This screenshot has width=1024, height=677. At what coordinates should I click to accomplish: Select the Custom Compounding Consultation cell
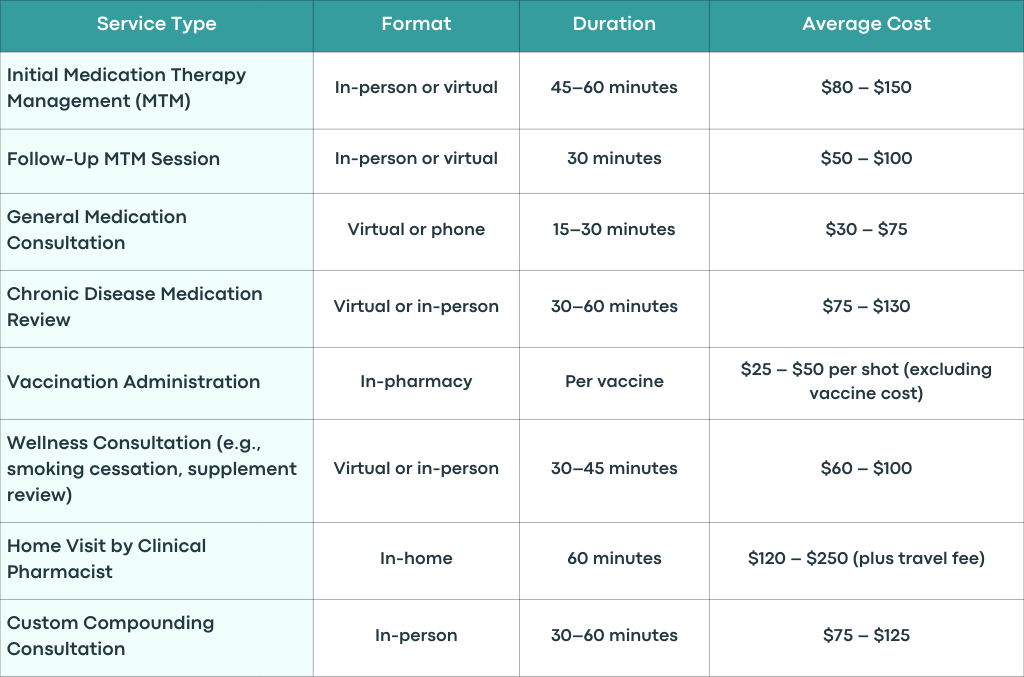157,638
